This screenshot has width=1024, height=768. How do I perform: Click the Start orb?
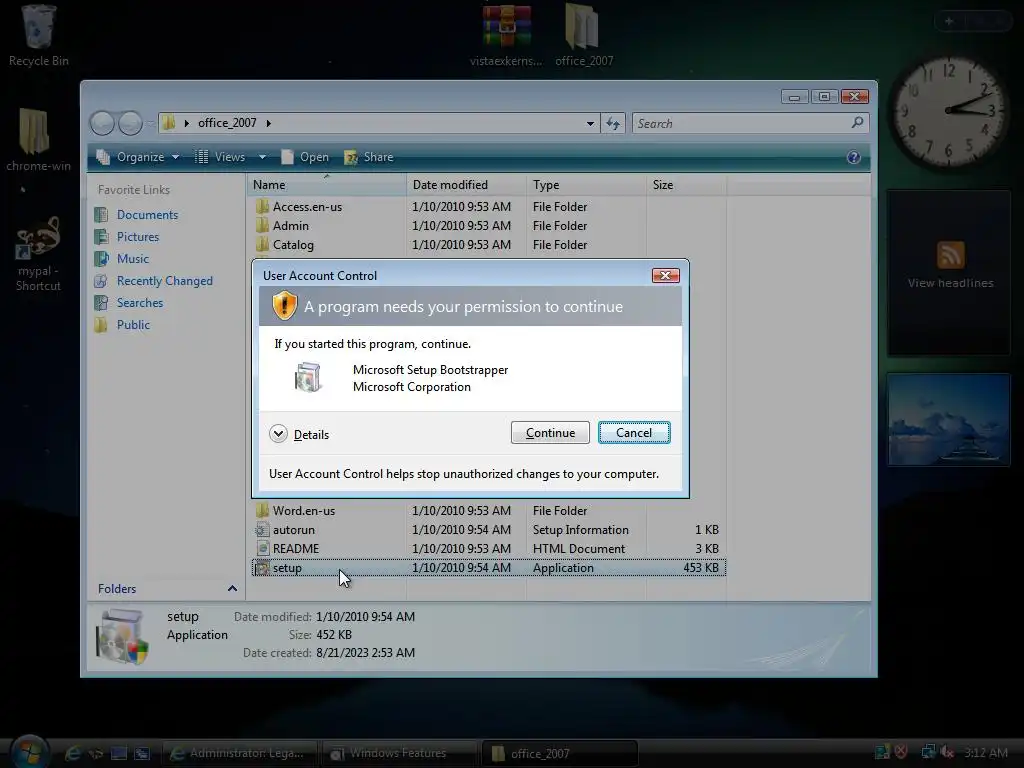click(x=29, y=752)
